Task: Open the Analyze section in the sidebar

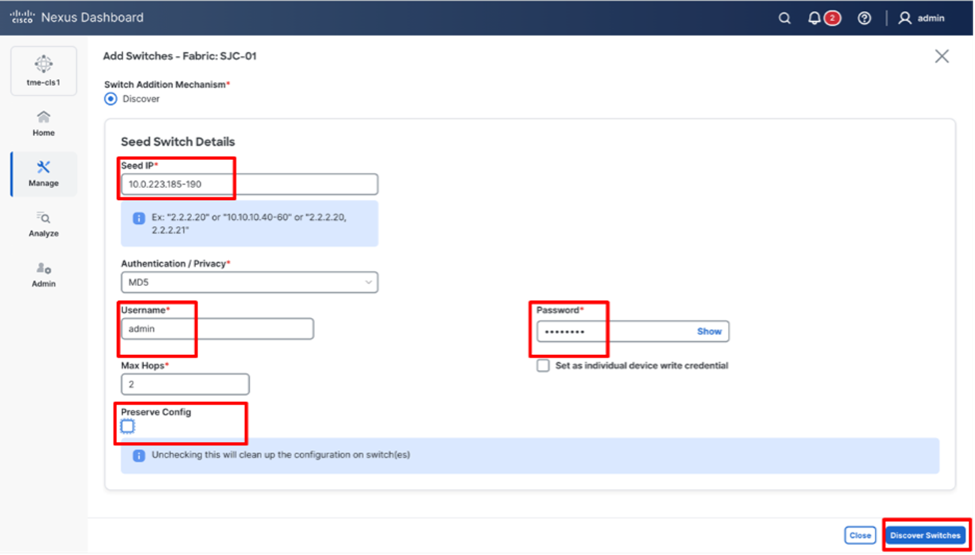Action: click(44, 224)
